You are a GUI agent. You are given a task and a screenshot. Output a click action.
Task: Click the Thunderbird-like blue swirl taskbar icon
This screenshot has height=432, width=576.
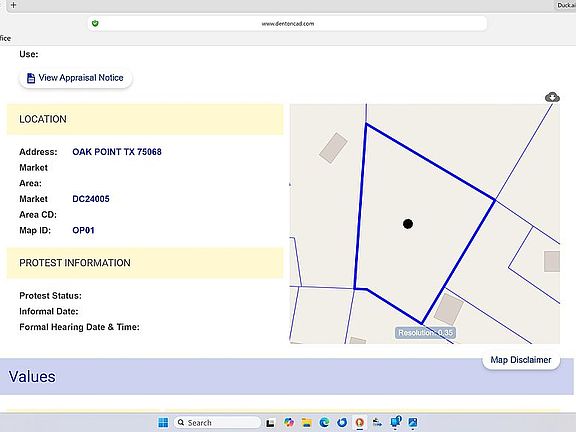coord(342,422)
